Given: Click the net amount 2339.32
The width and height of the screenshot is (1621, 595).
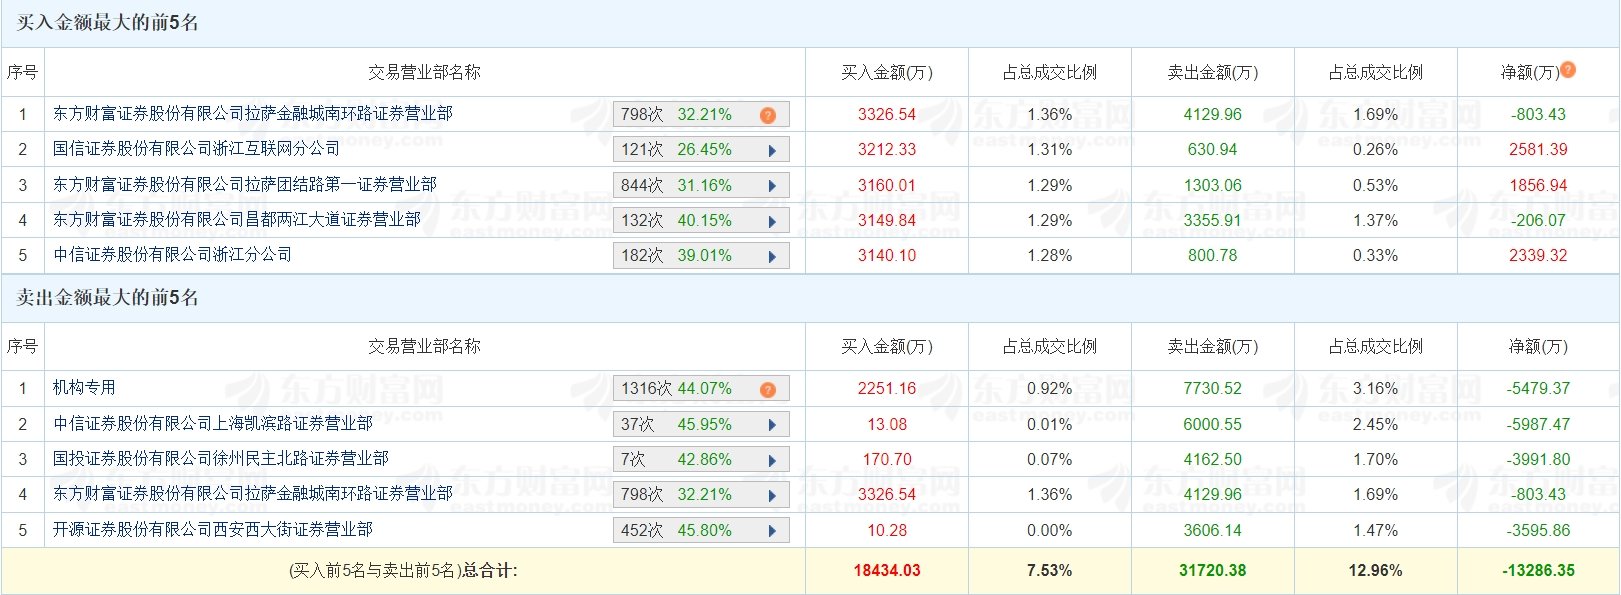Looking at the screenshot, I should click(x=1539, y=255).
